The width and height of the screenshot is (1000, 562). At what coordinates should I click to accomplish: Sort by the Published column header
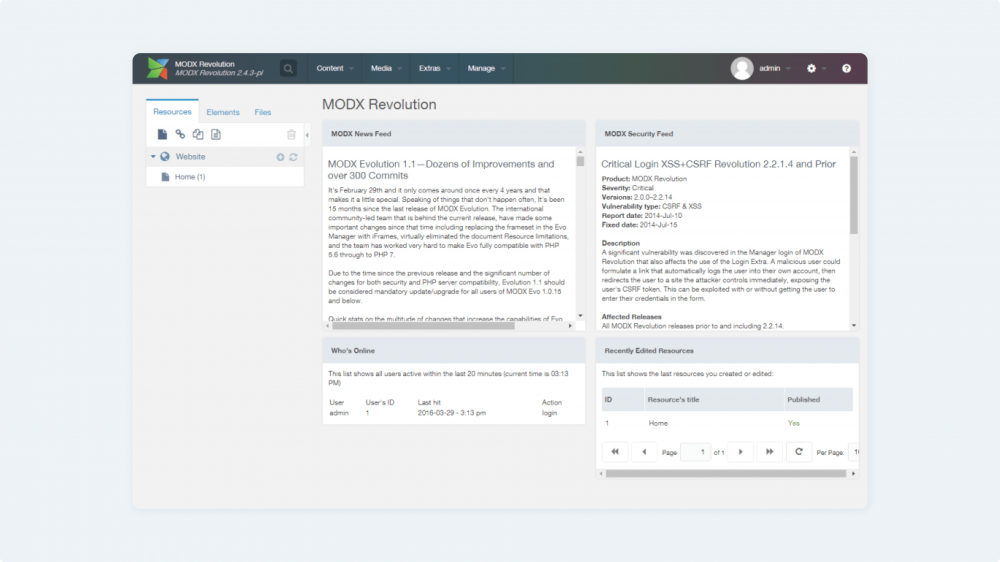coord(818,399)
